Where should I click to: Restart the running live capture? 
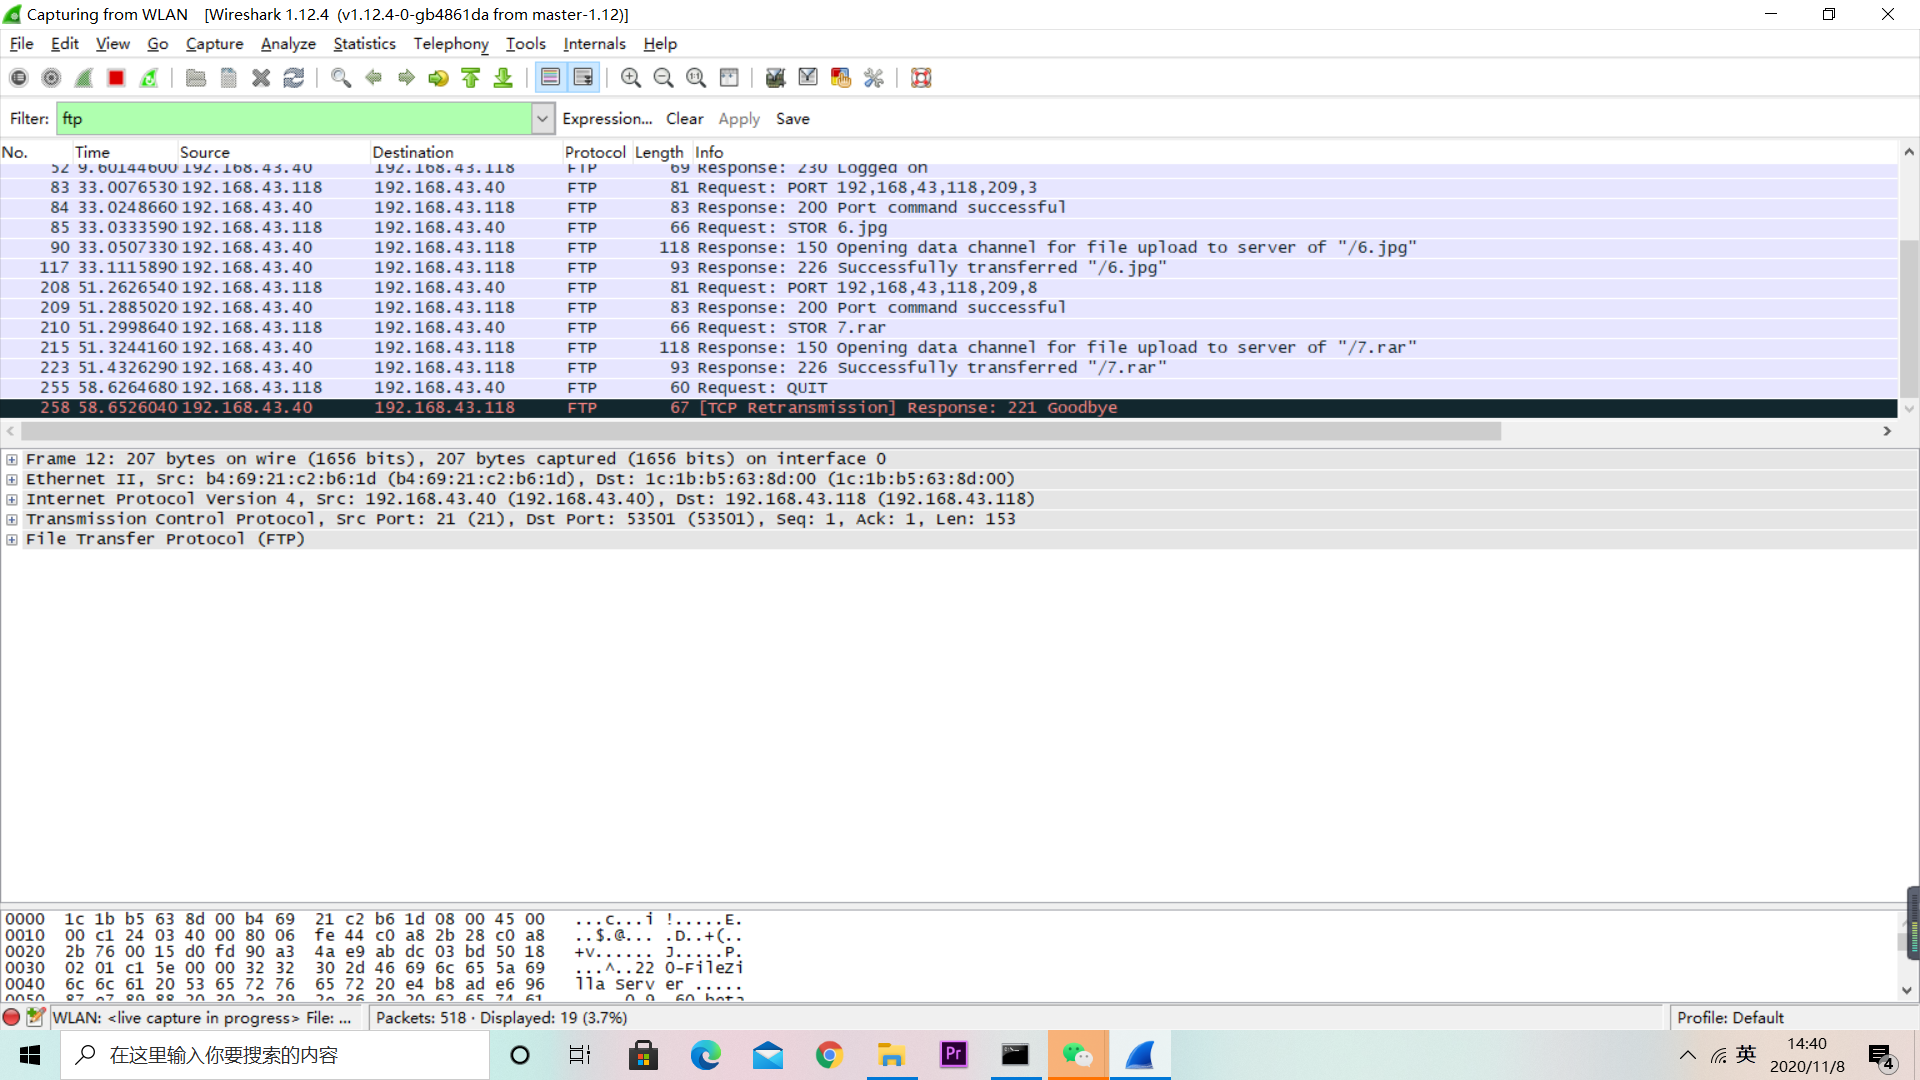pyautogui.click(x=149, y=78)
